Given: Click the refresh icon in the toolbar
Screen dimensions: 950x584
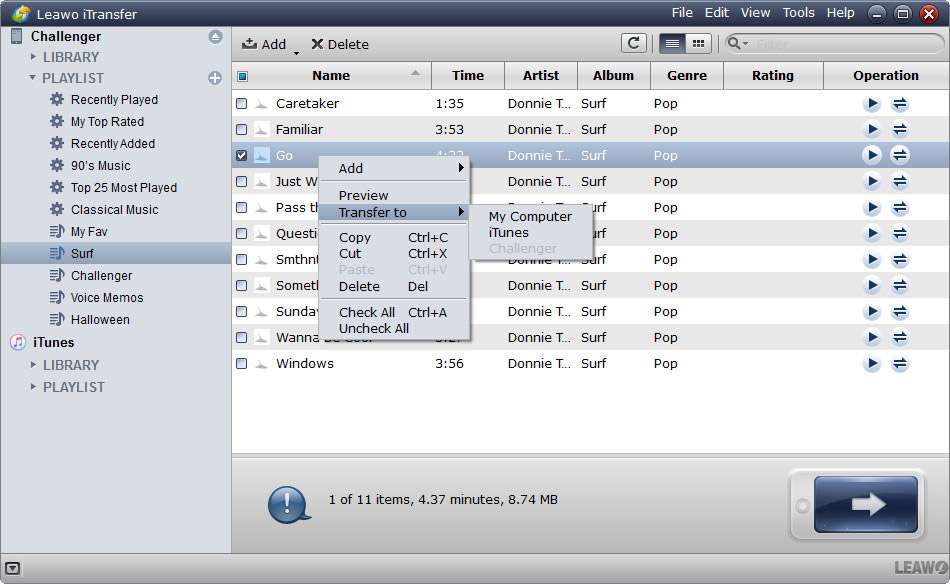Looking at the screenshot, I should (x=633, y=43).
